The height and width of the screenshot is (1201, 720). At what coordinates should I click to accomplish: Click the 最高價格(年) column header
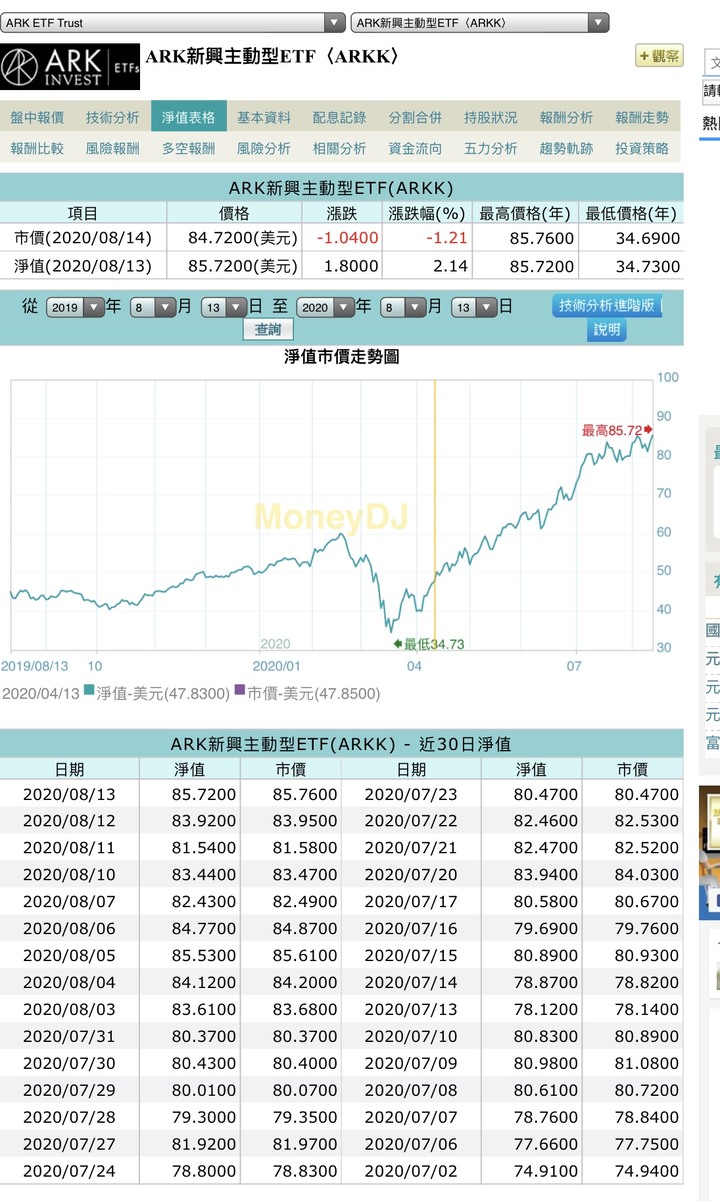pos(525,213)
